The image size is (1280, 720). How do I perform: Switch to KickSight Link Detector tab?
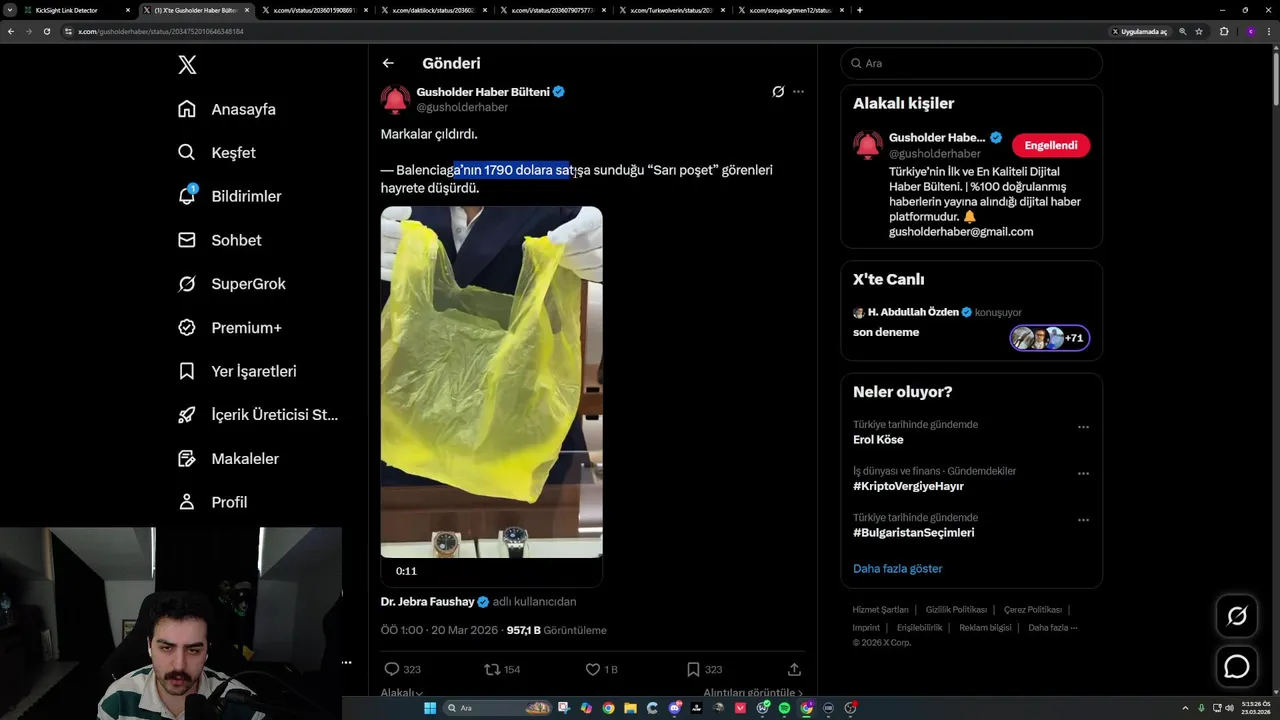[75, 10]
